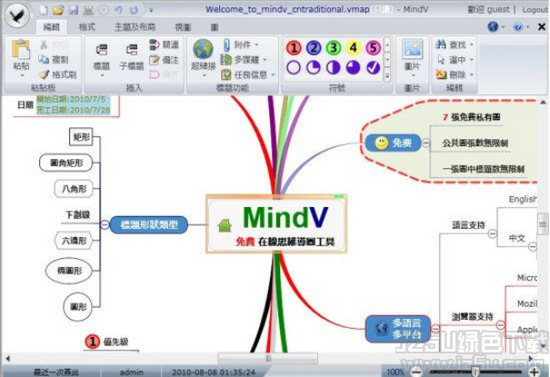The width and height of the screenshot is (550, 377).
Task: Click the zoom in plus button
Action: [x=535, y=371]
